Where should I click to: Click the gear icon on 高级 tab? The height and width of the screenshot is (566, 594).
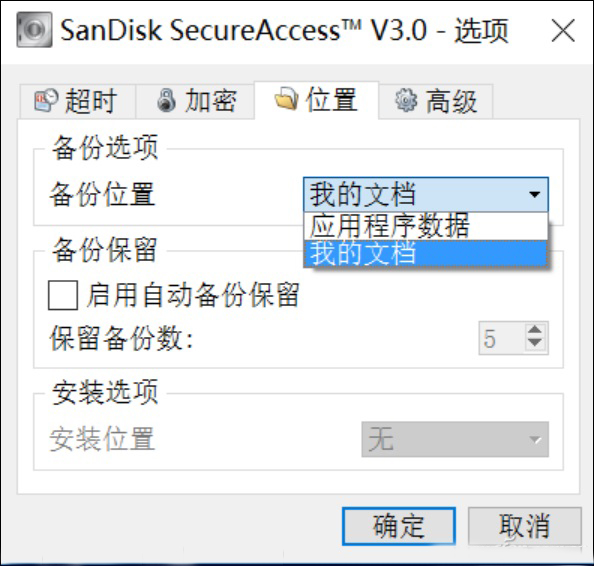click(406, 100)
